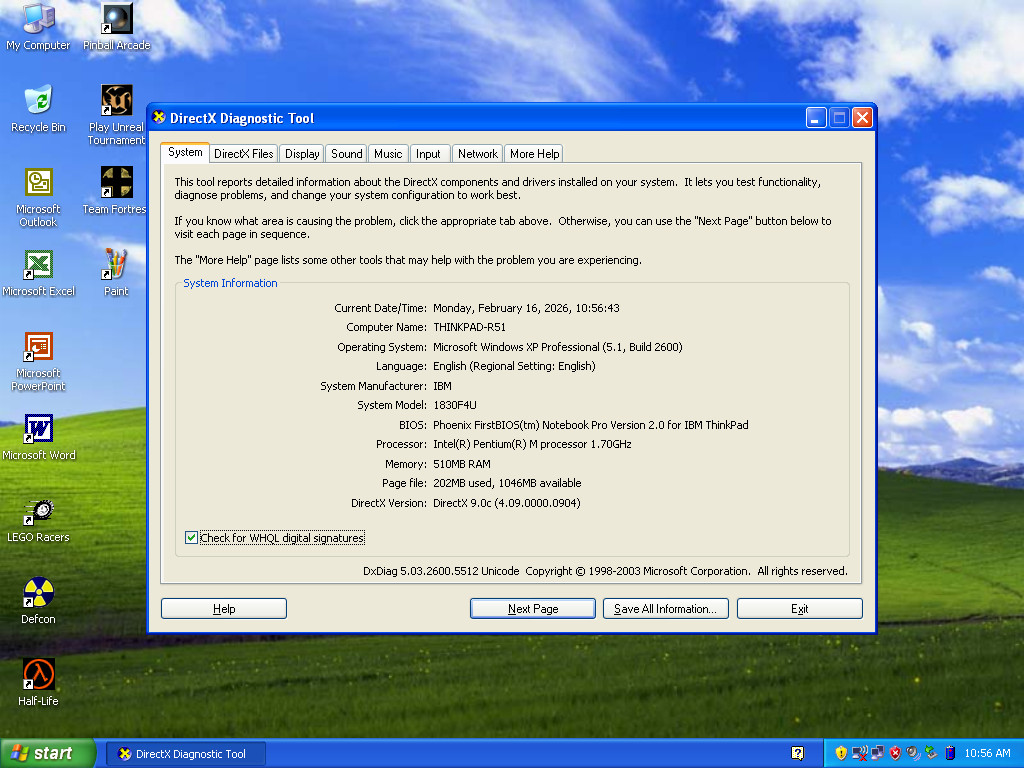This screenshot has height=768, width=1024.
Task: Click the computer name value THINKPAD-R51
Action: (470, 327)
